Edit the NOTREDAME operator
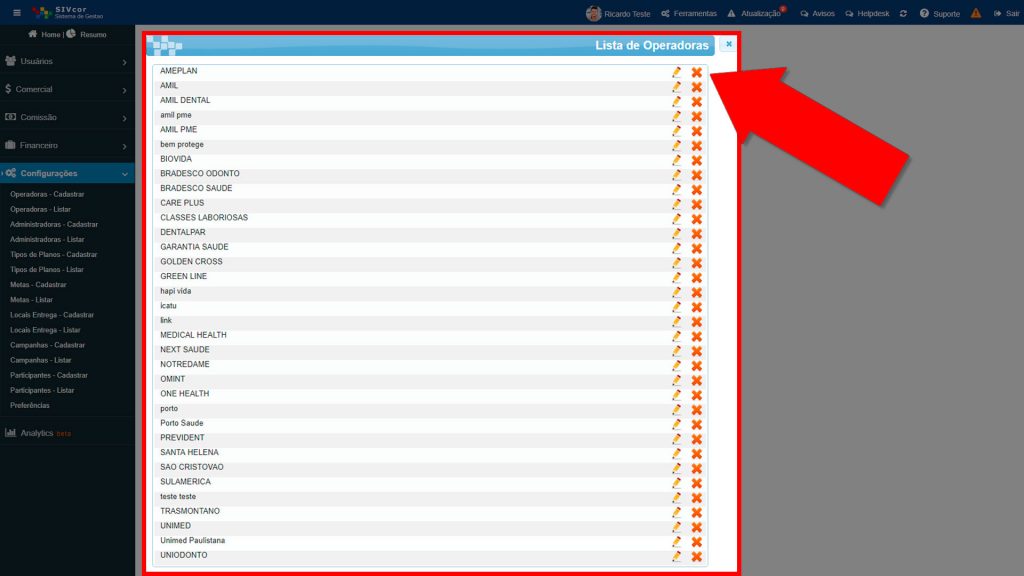 click(677, 366)
